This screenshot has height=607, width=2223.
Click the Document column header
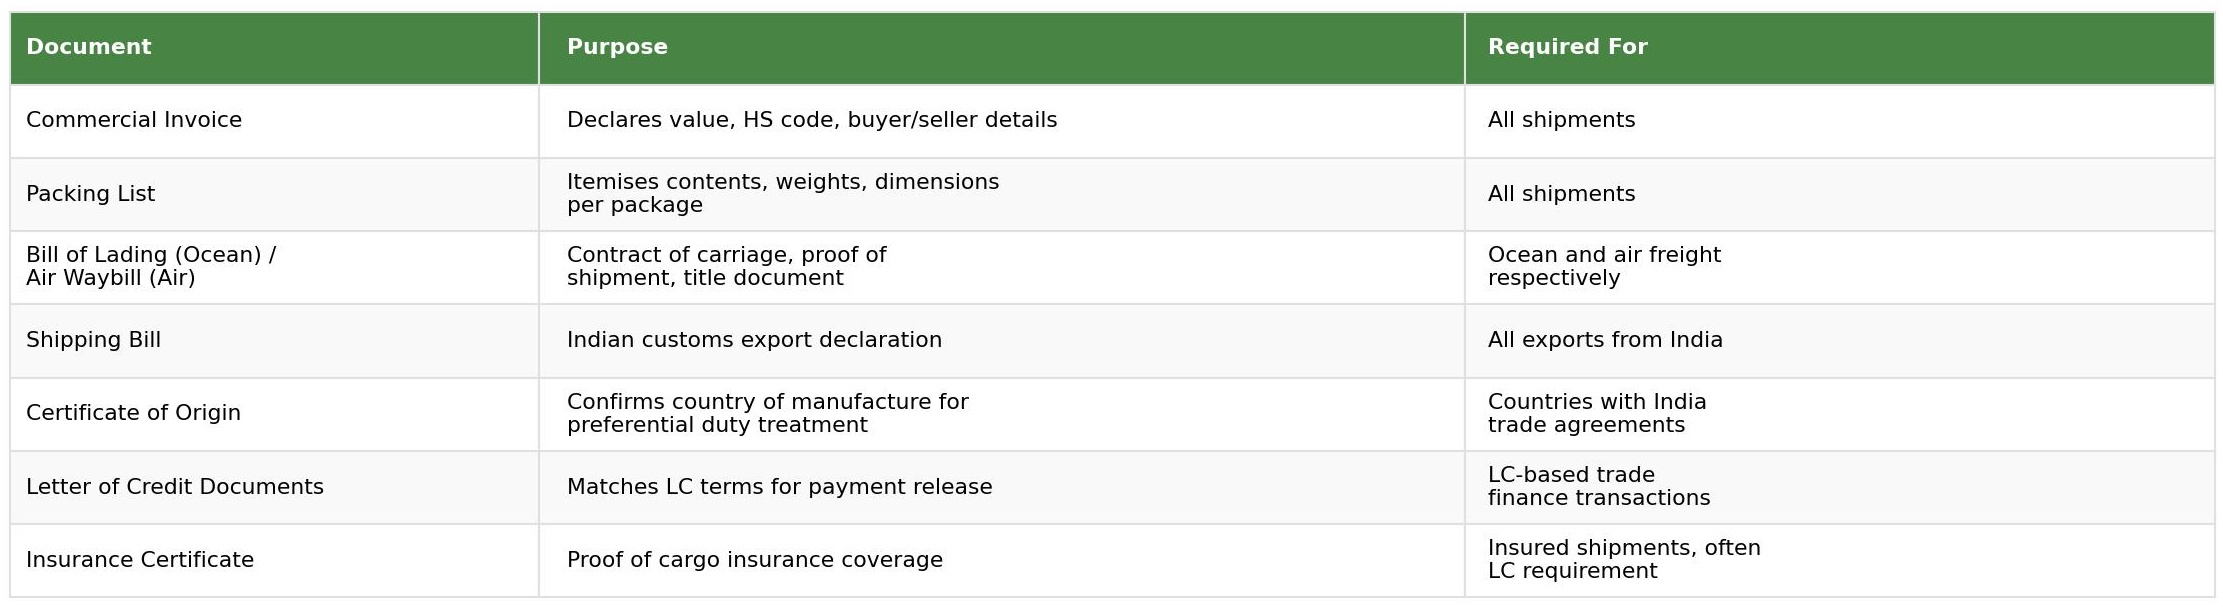coord(274,48)
